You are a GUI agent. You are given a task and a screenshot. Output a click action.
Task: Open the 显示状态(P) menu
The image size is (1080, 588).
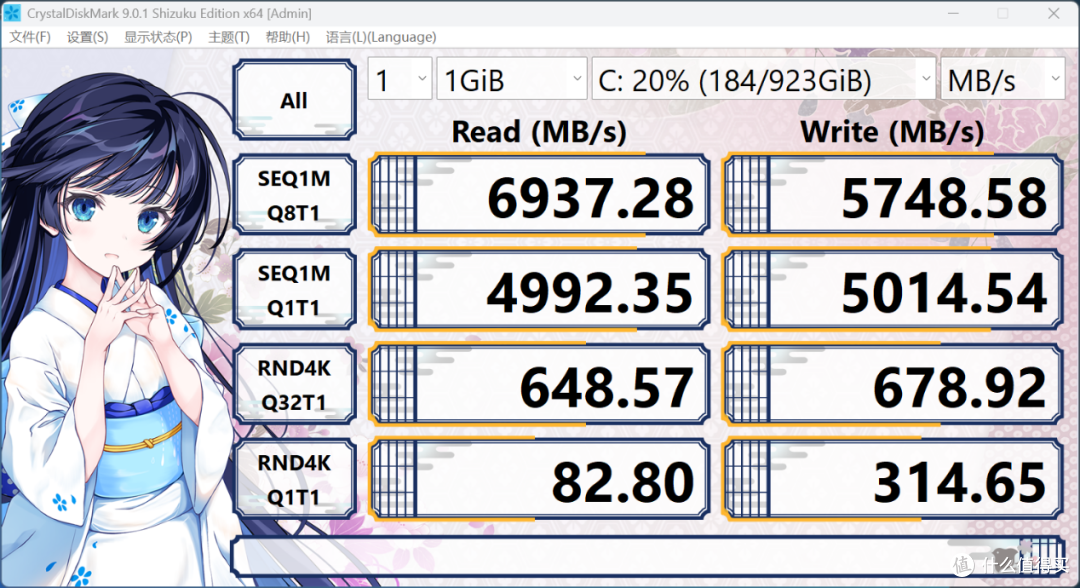point(158,37)
